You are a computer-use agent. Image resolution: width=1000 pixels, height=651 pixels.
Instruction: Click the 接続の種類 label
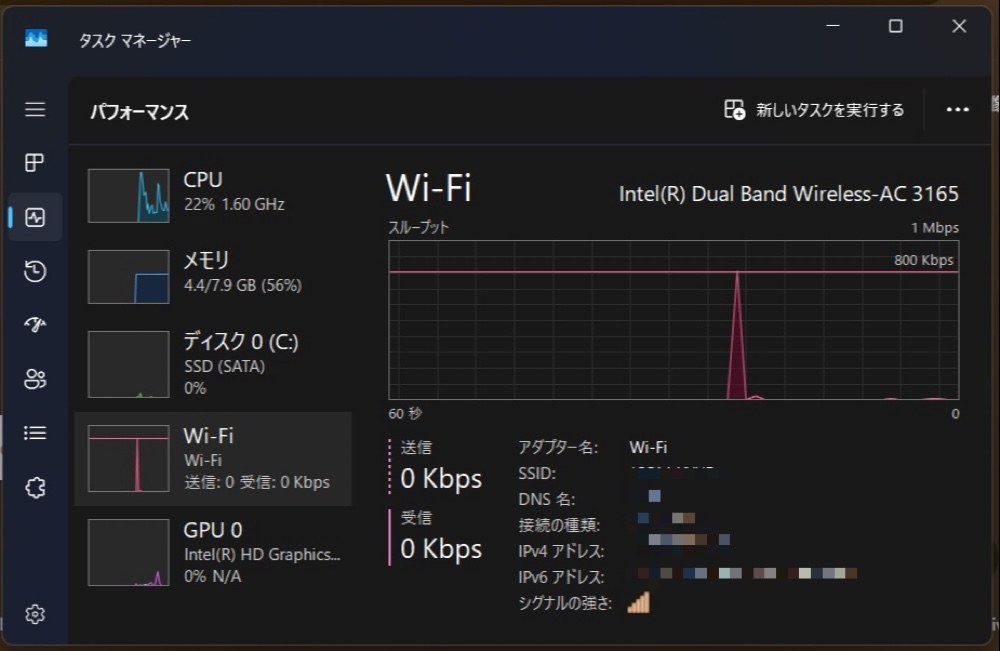click(x=559, y=525)
